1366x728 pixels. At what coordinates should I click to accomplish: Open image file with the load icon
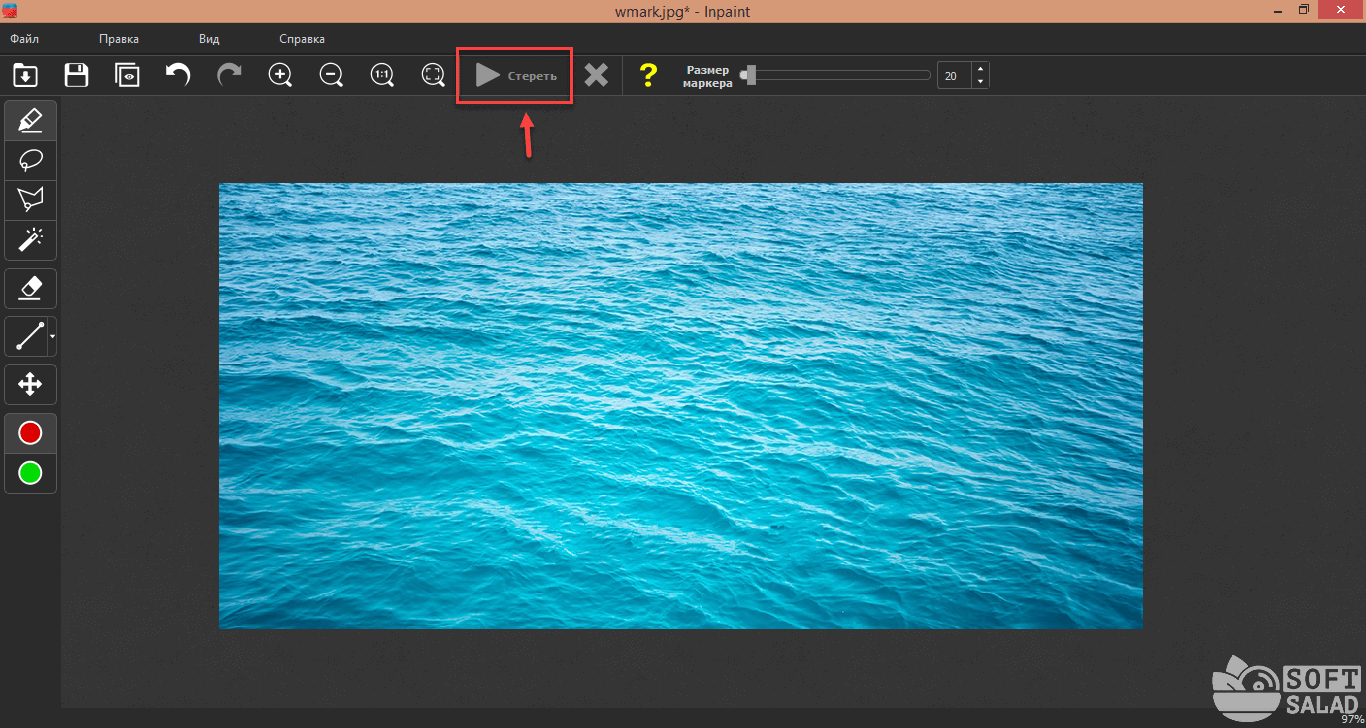coord(25,75)
